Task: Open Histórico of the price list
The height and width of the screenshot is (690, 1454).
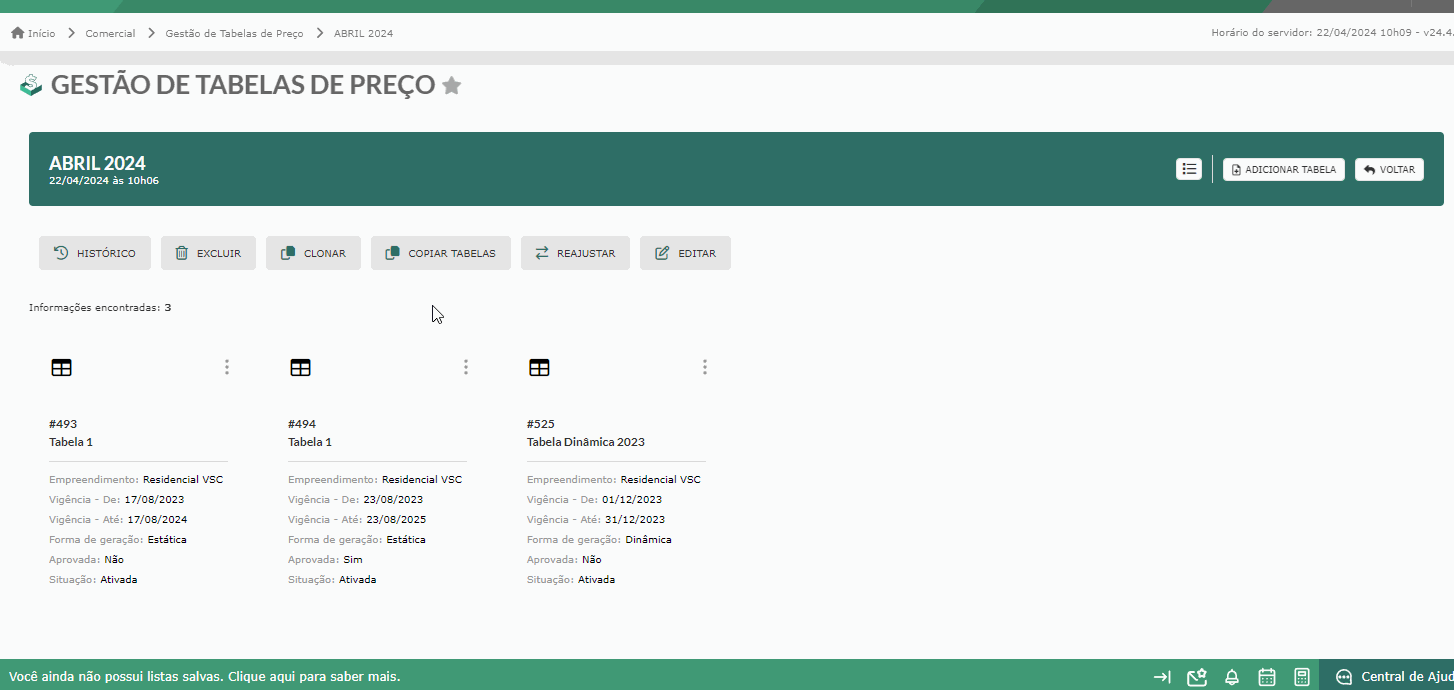Action: coord(95,253)
